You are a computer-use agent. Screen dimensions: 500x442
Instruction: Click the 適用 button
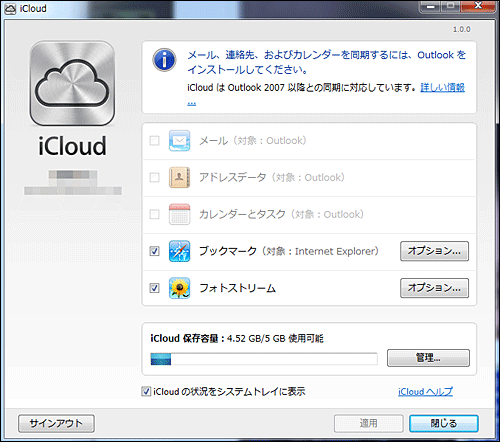pos(369,424)
